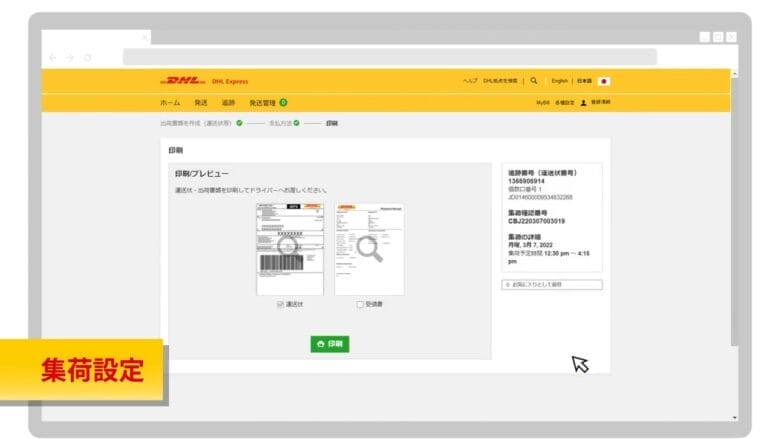
Task: Click the user profile icon in navigation
Action: [x=584, y=102]
